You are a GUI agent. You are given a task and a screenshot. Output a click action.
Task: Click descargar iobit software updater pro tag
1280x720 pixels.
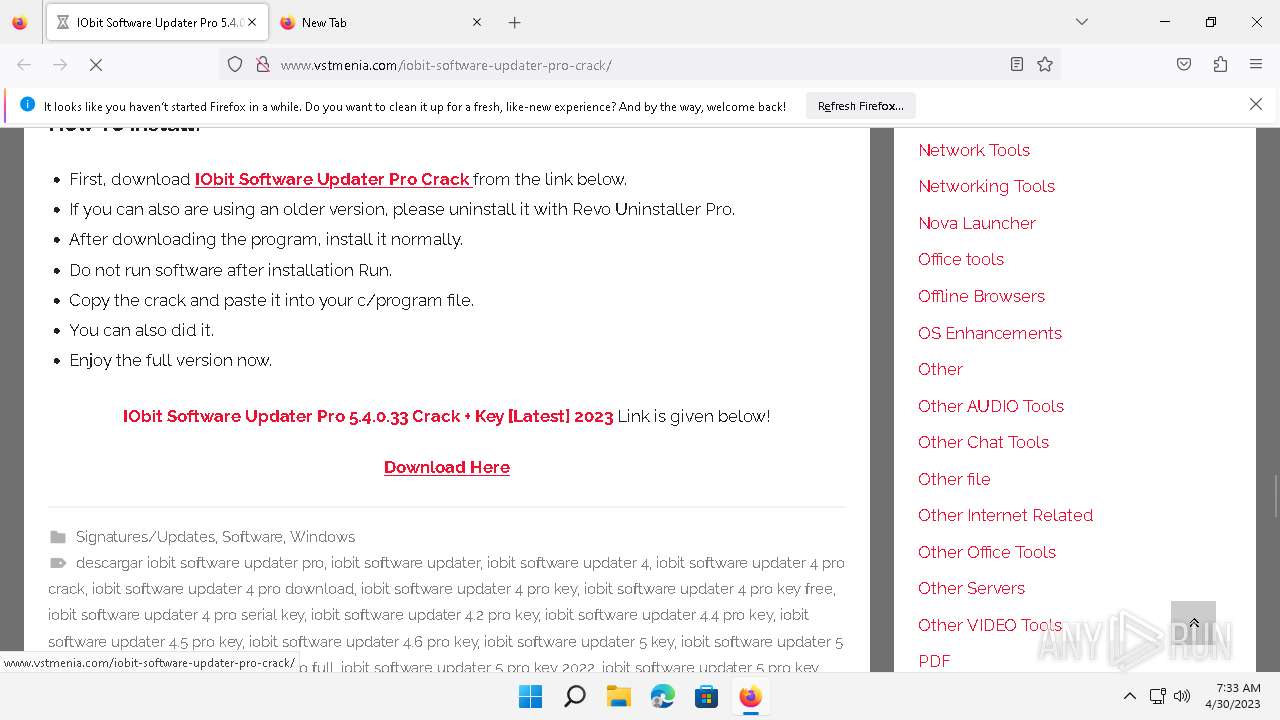(200, 563)
